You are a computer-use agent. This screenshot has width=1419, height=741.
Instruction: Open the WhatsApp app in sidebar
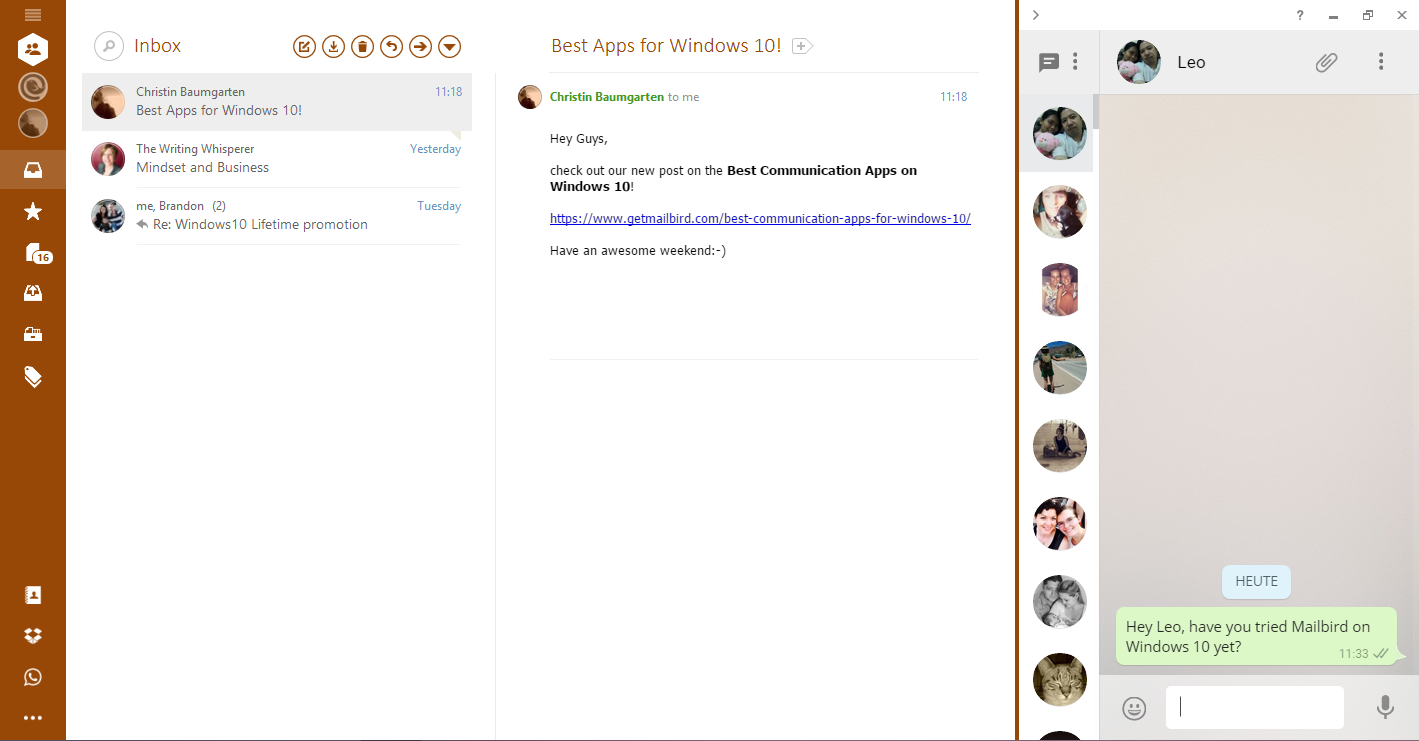coord(33,677)
